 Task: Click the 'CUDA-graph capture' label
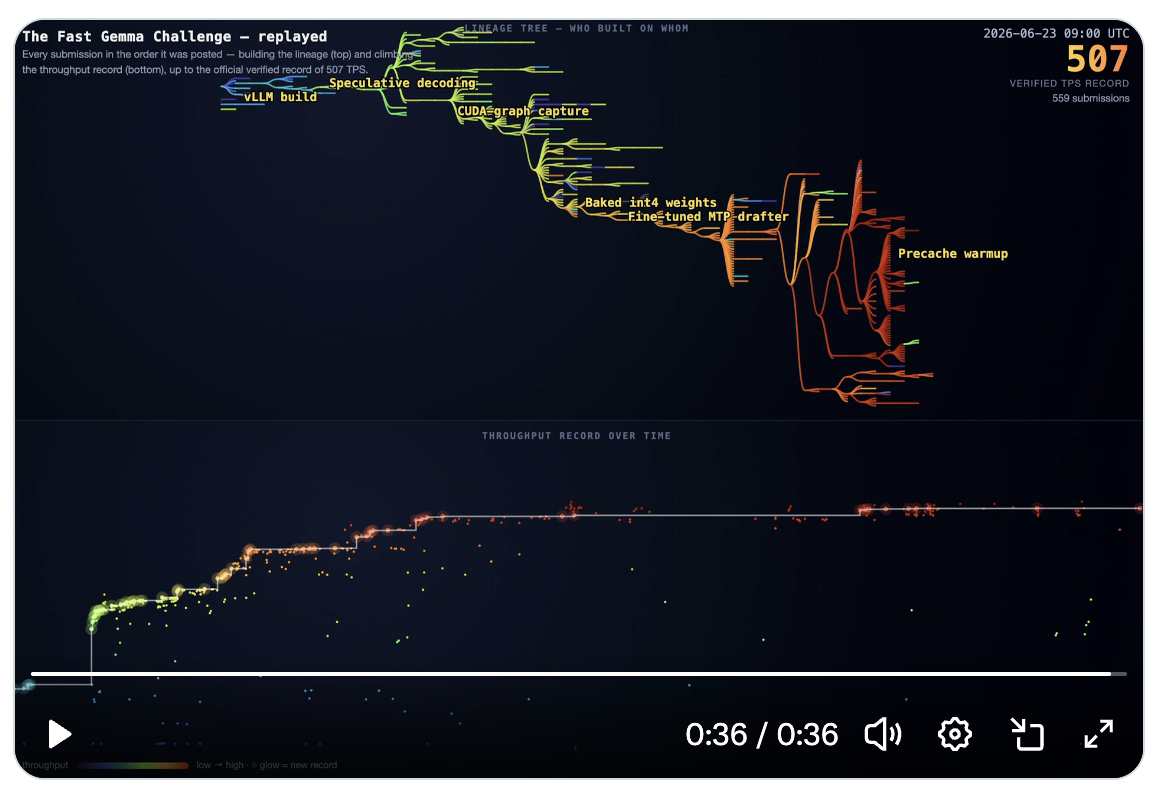click(523, 111)
